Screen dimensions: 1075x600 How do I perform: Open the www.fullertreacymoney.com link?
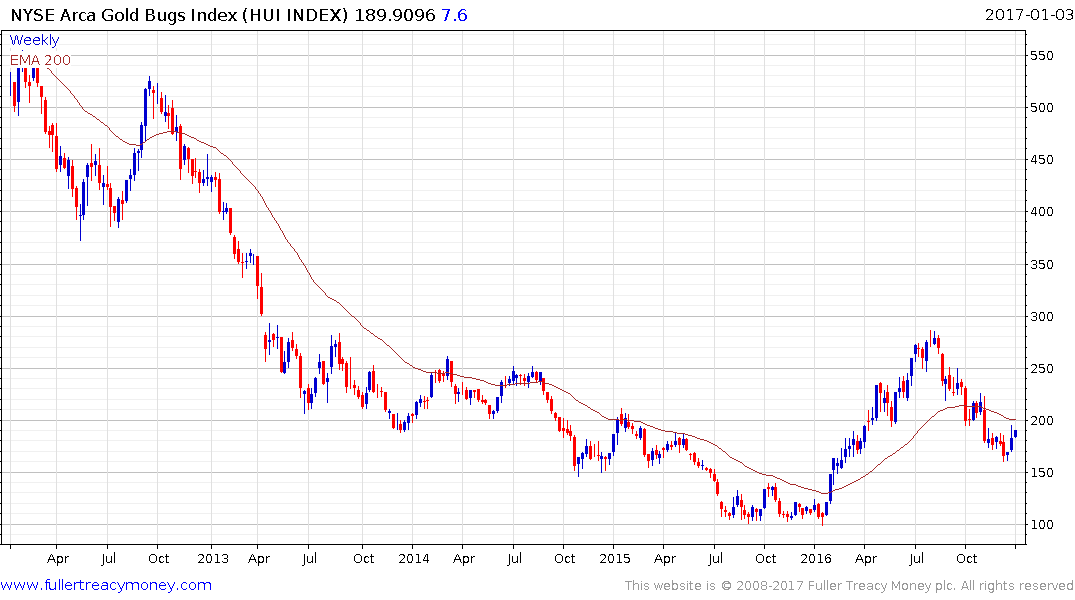coord(106,585)
